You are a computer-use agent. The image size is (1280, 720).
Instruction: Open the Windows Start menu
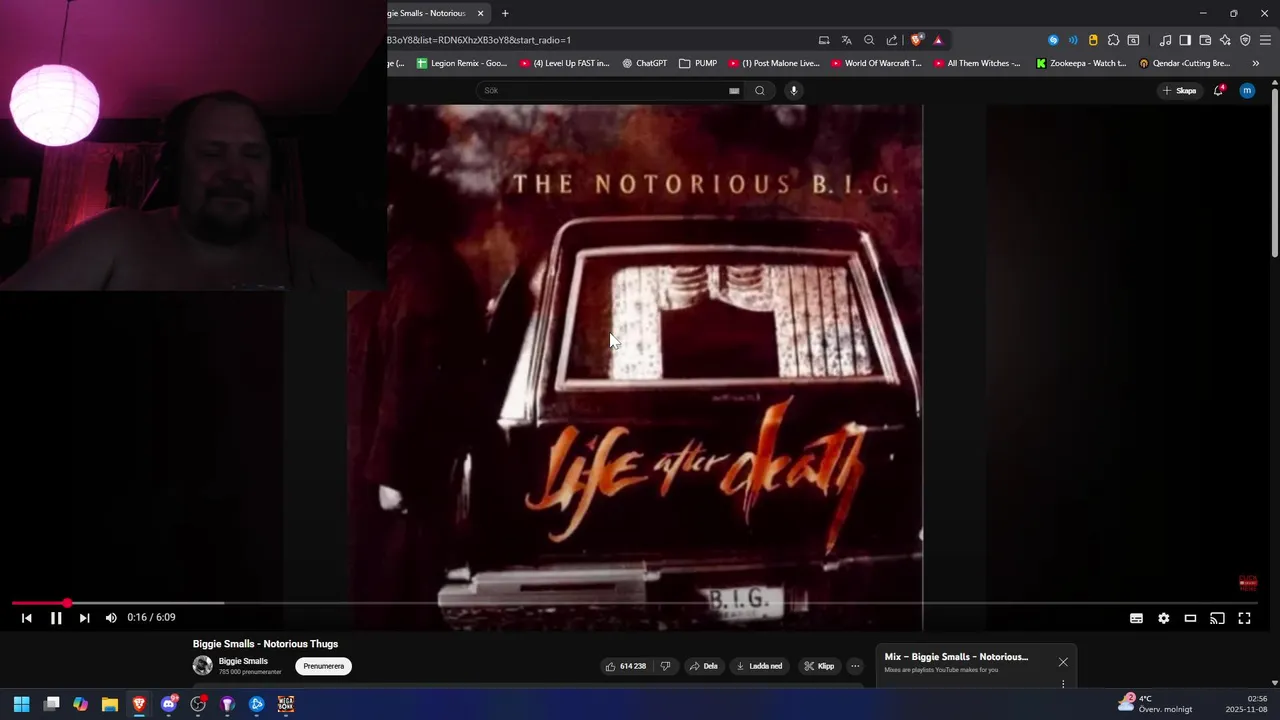tap(22, 704)
